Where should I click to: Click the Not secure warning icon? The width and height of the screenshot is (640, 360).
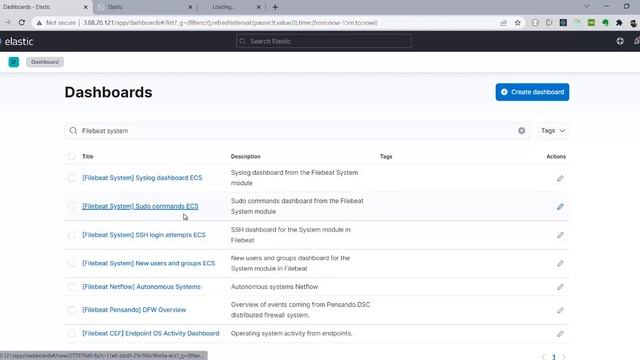39,23
